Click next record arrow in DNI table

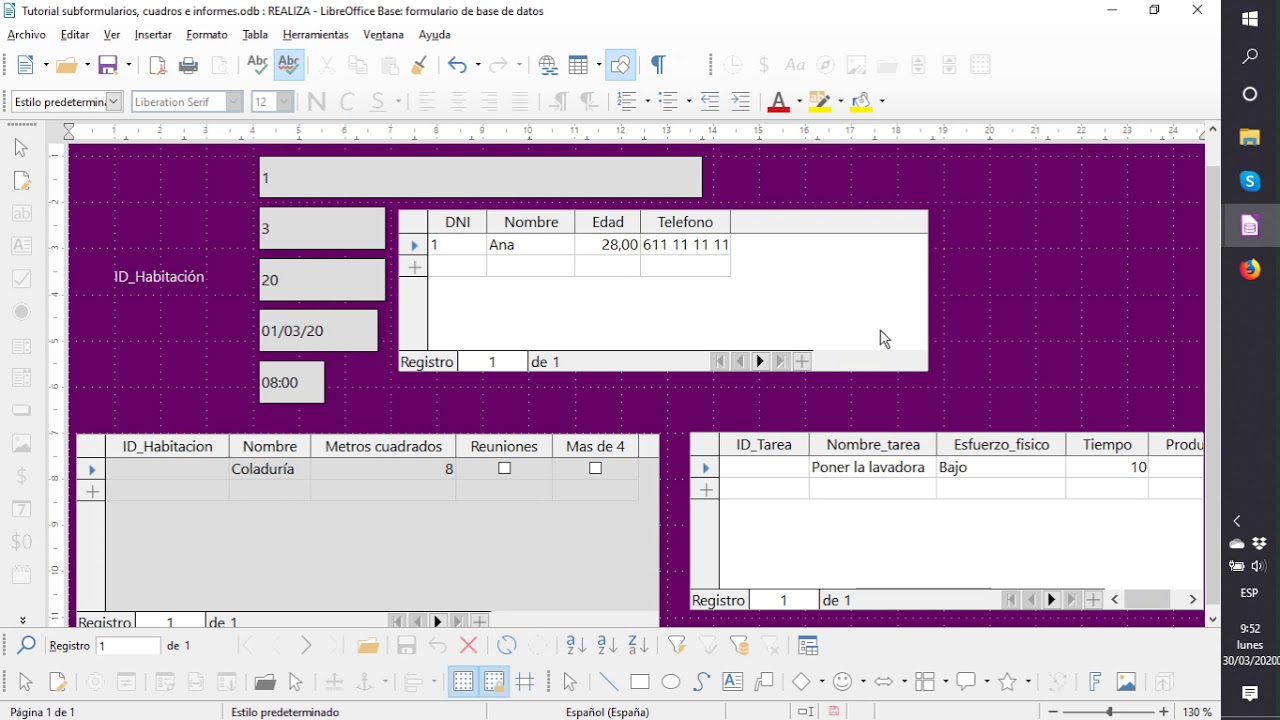click(760, 362)
